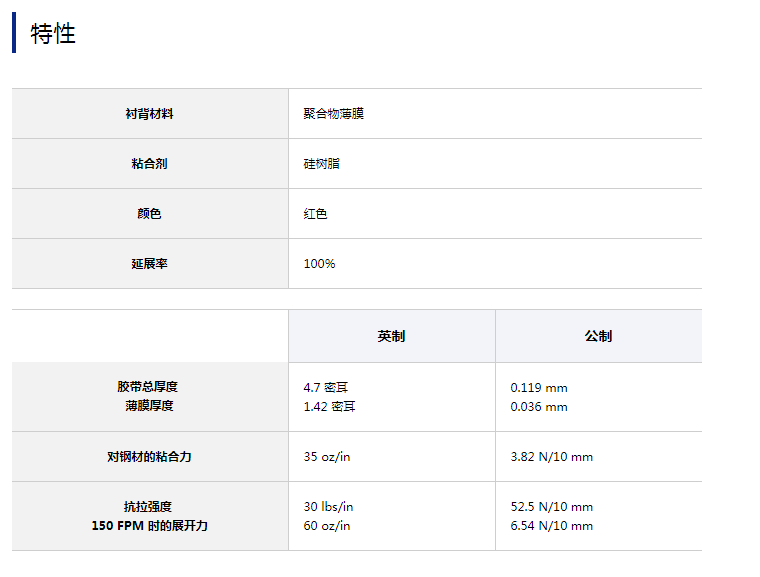Click the 30 lbs/in tensile value
The height and width of the screenshot is (577, 760).
pos(328,507)
